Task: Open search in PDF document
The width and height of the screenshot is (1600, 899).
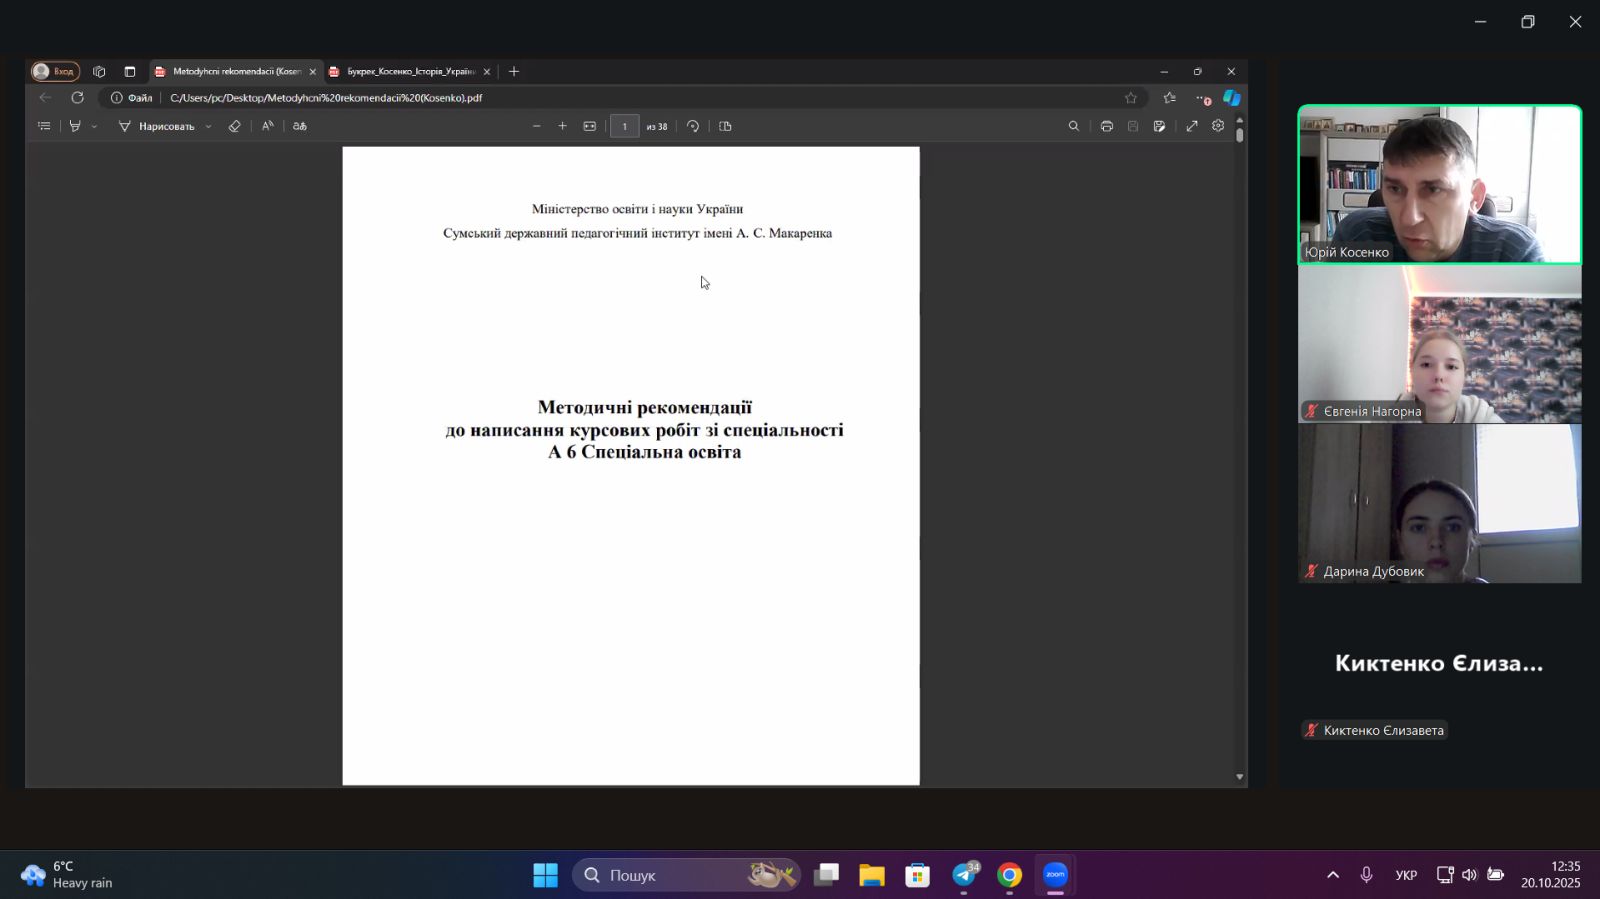Action: [x=1073, y=126]
